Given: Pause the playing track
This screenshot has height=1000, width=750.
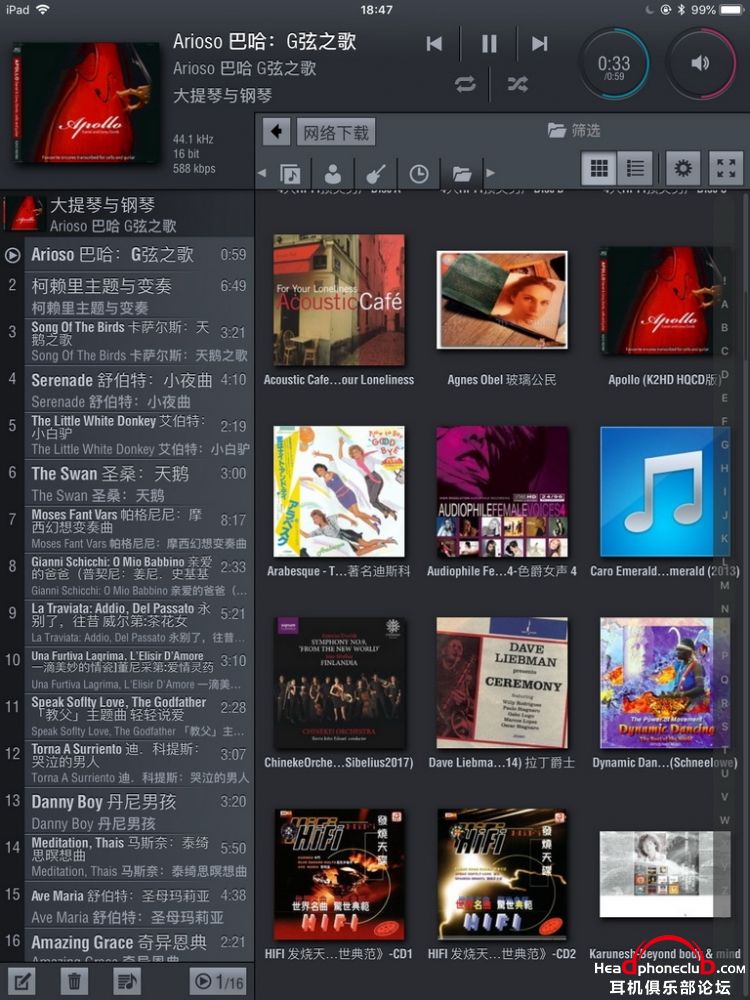Looking at the screenshot, I should [489, 43].
